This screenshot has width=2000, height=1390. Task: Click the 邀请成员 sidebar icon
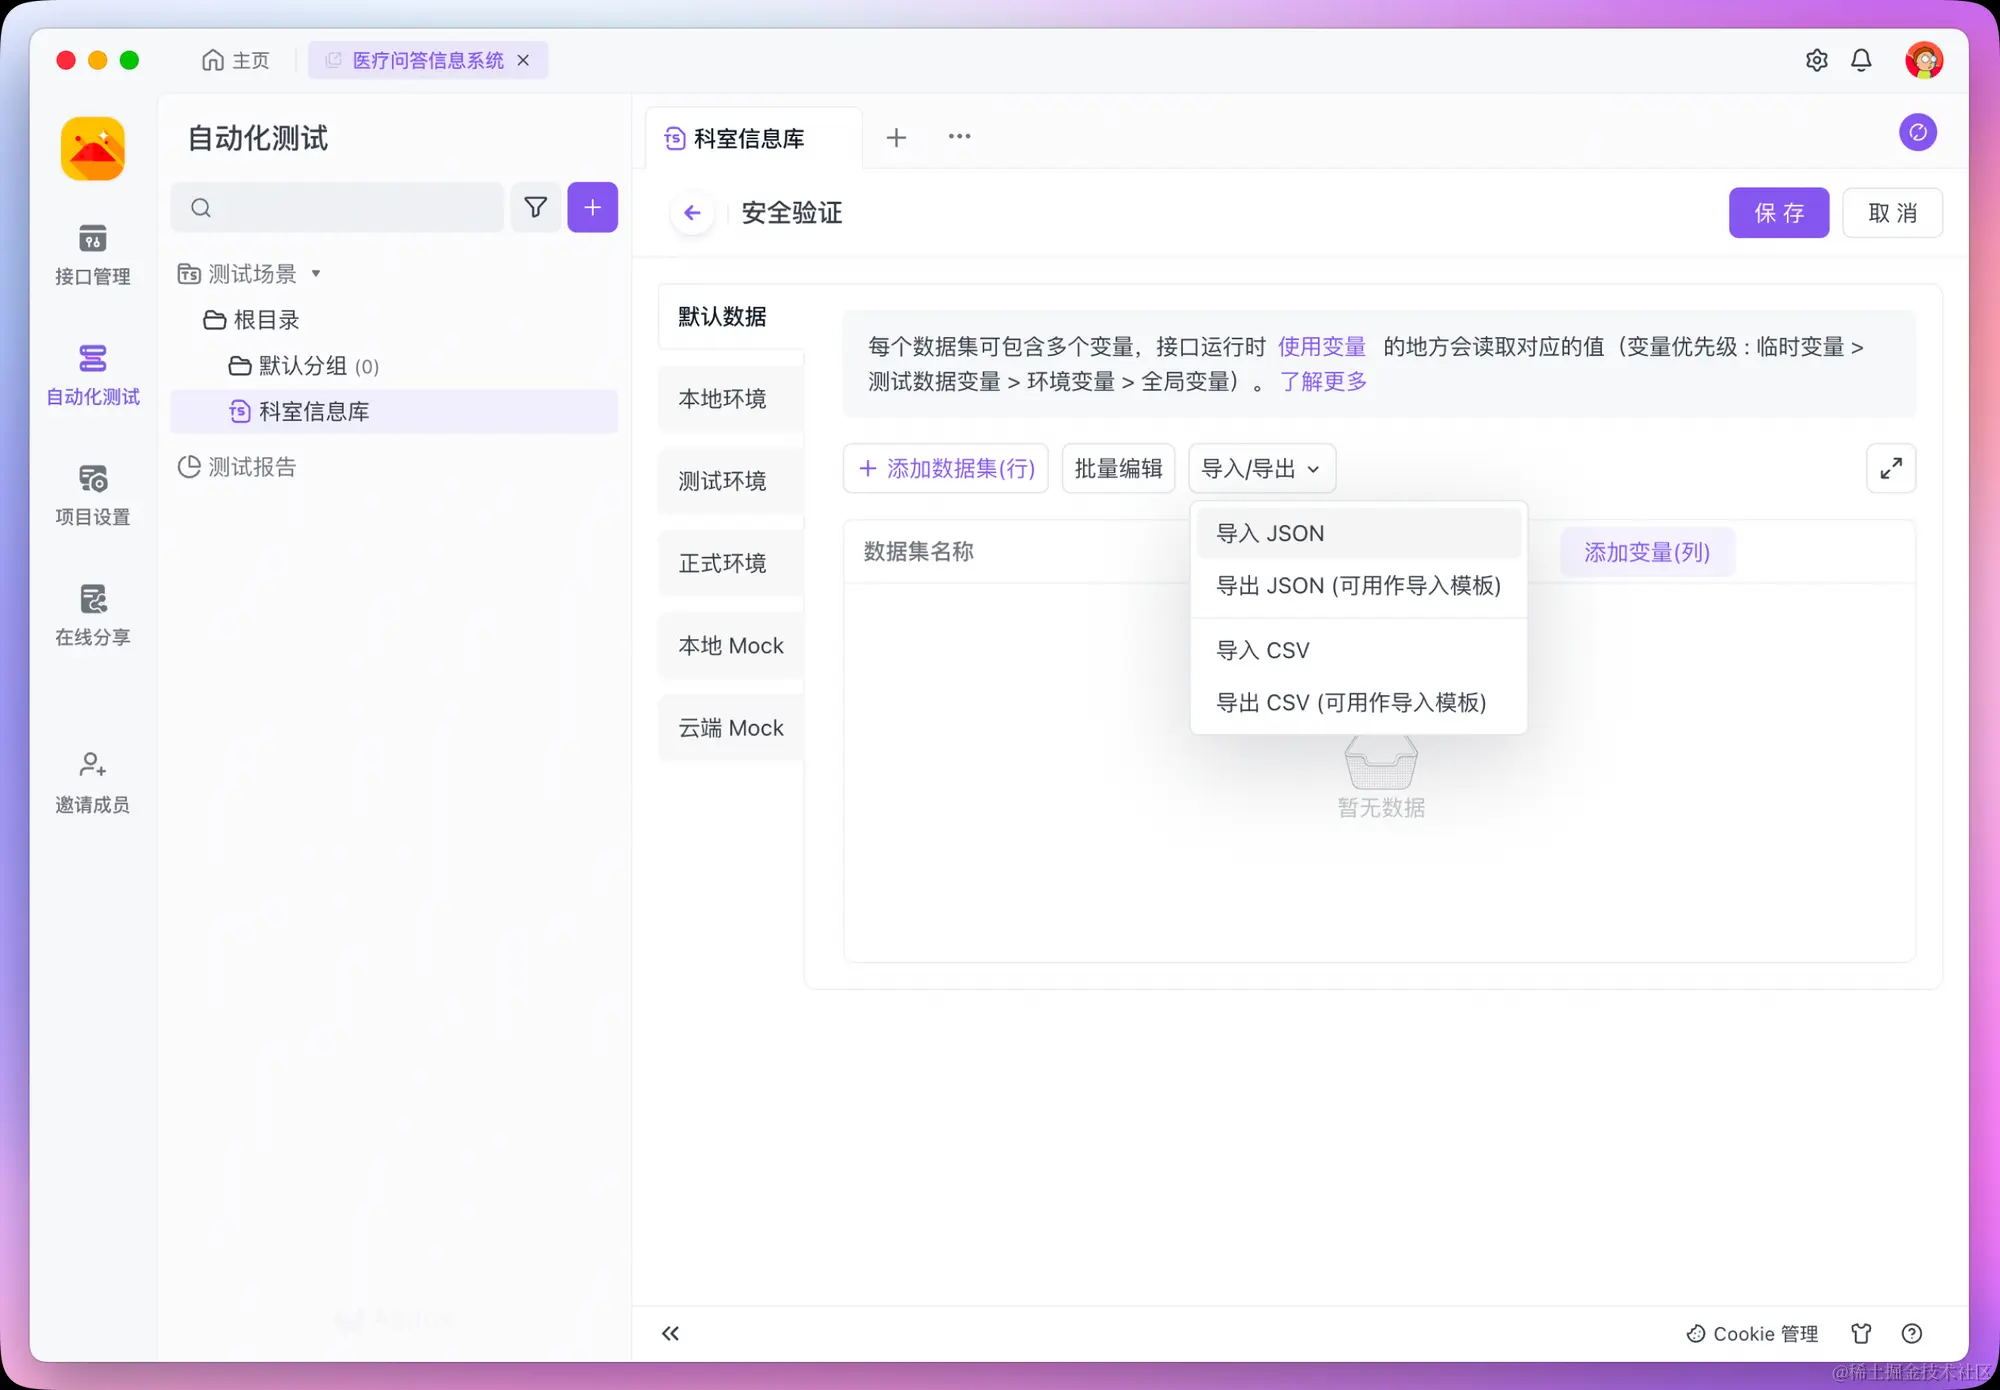click(92, 781)
